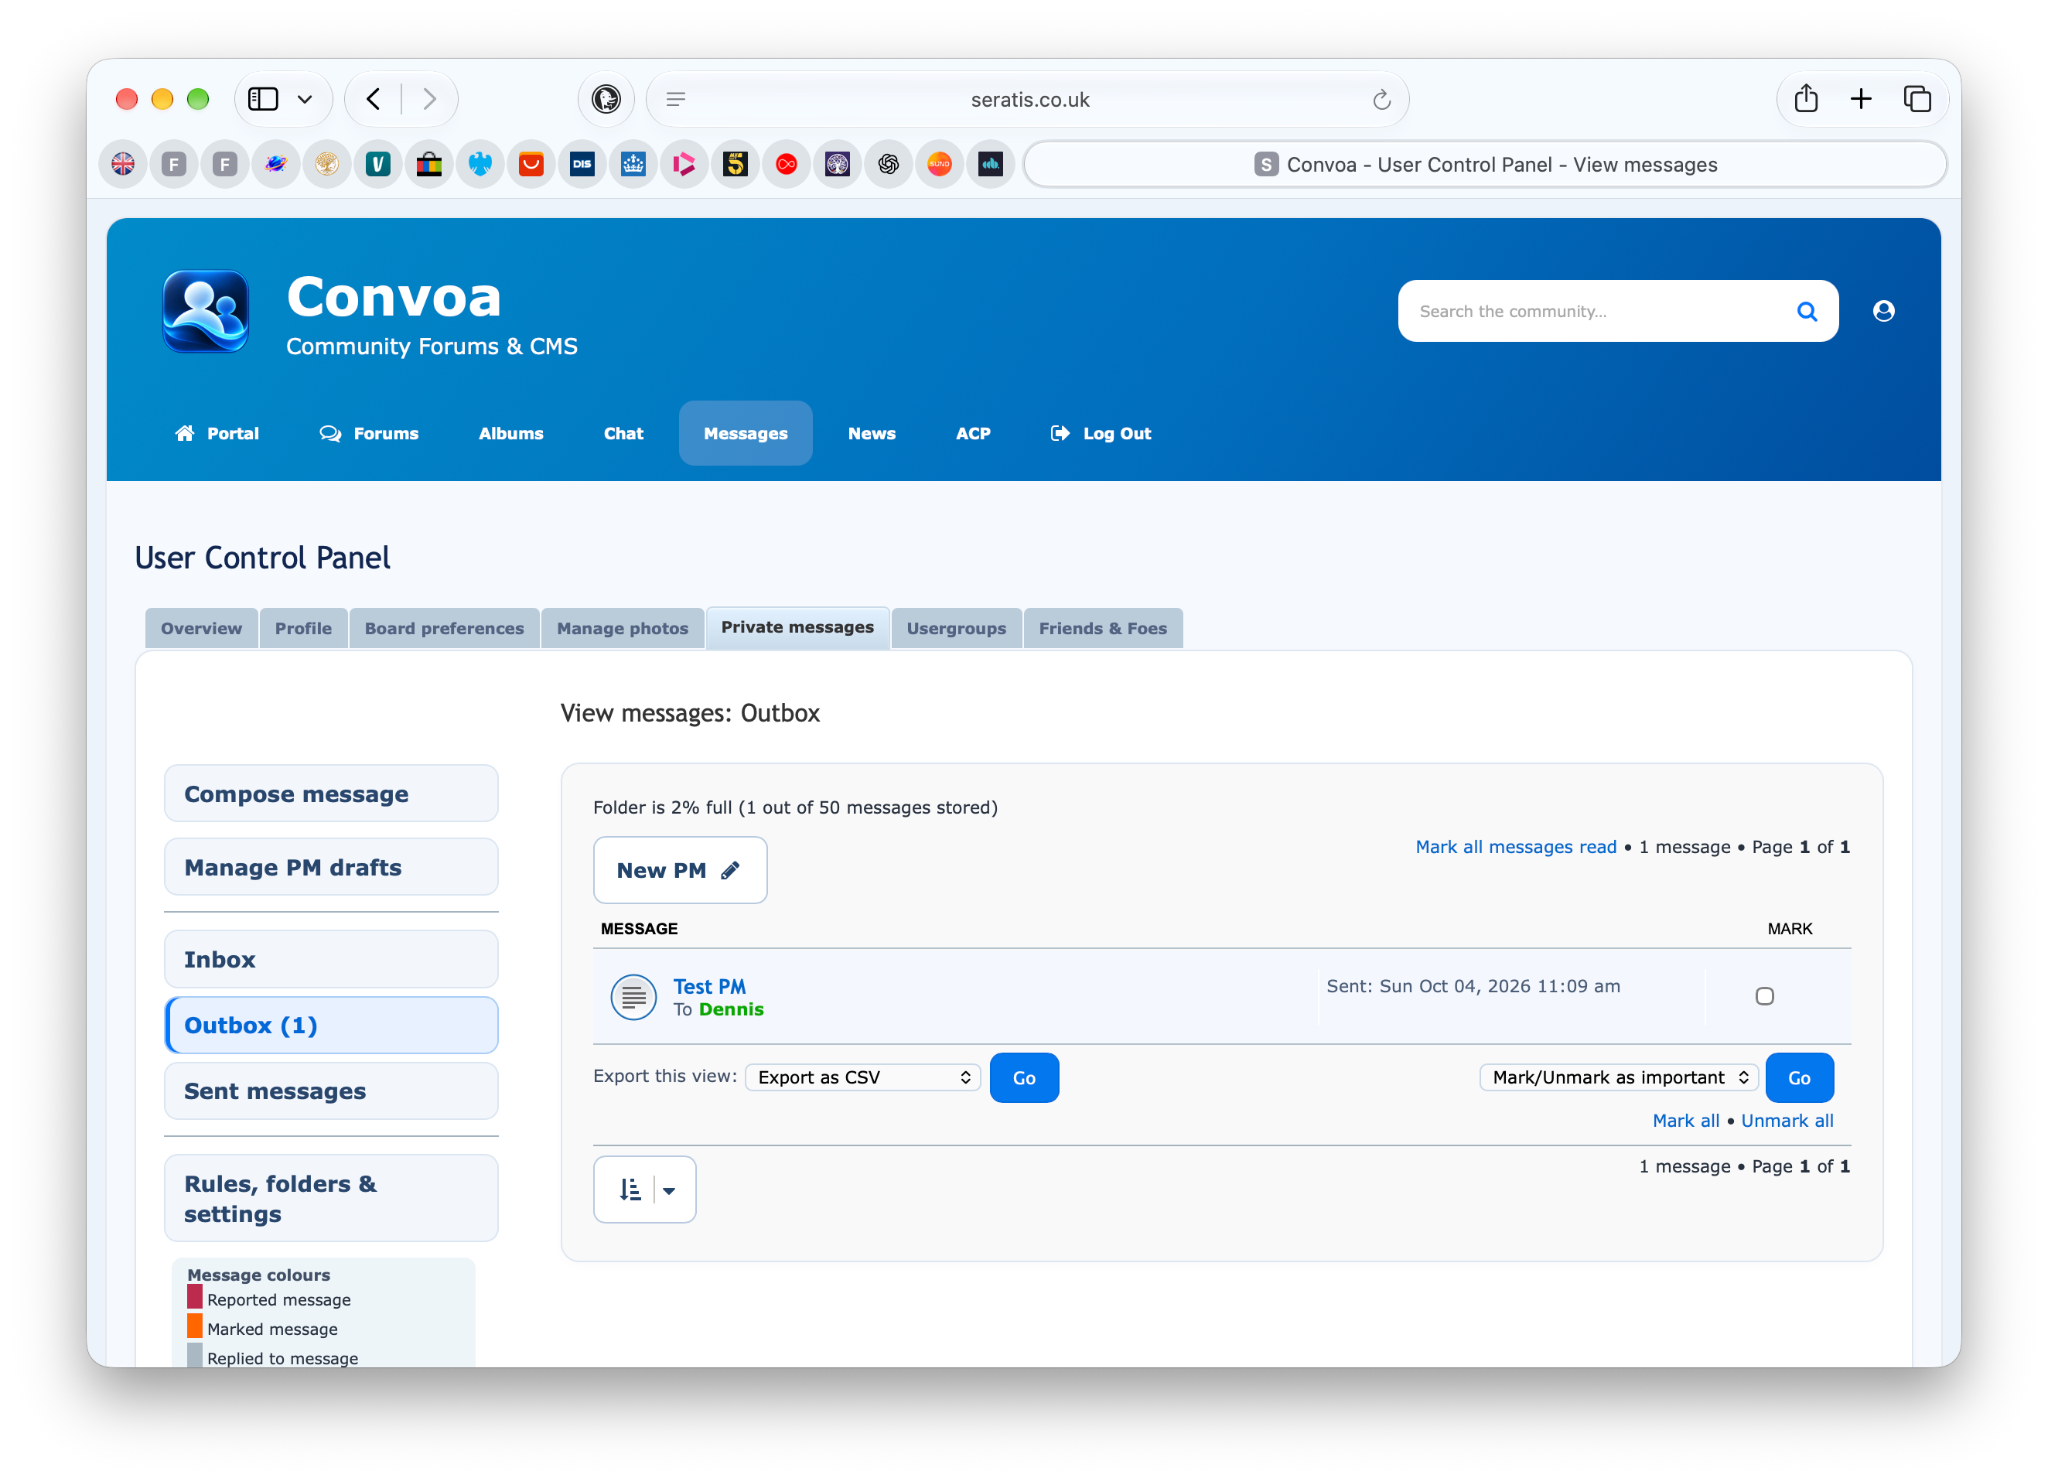This screenshot has height=1481, width=2048.
Task: Expand the Safari sidebar chevron menu
Action: point(305,99)
